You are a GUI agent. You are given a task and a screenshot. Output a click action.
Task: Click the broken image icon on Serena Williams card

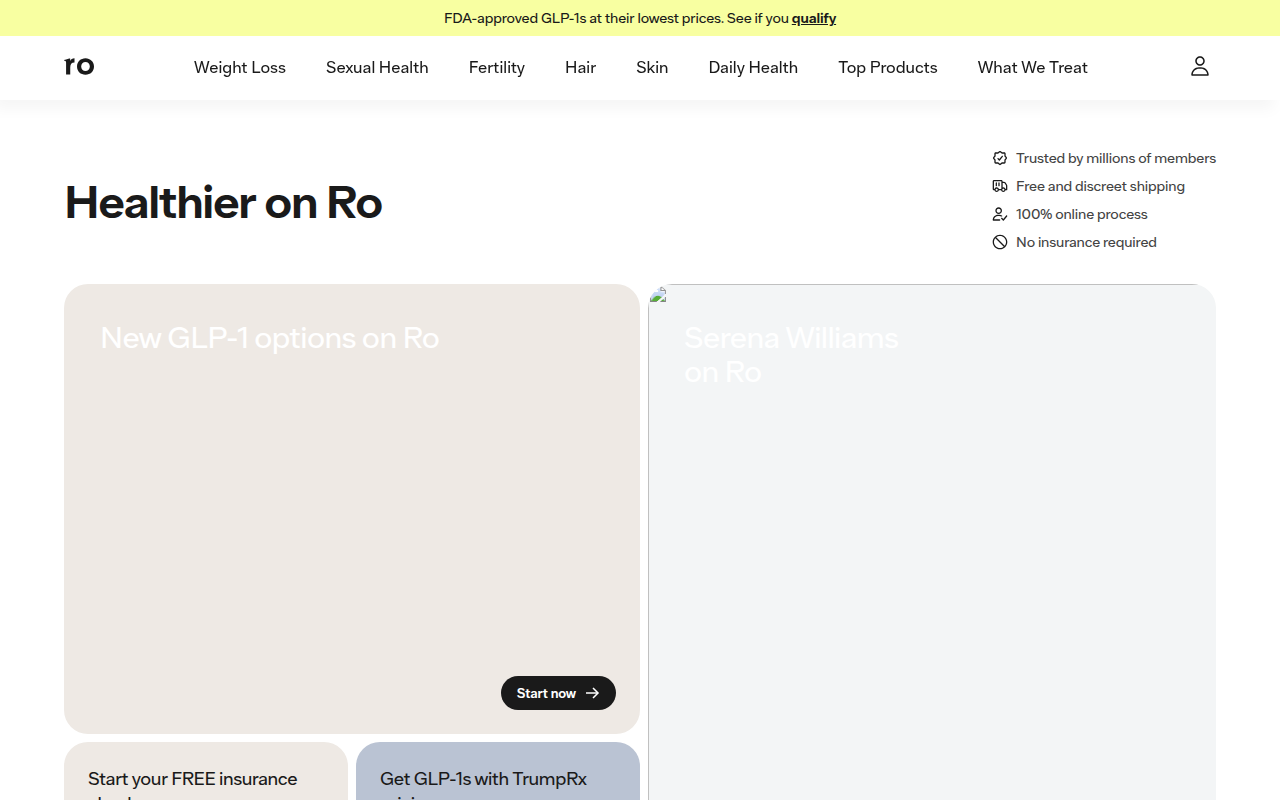[x=658, y=294]
